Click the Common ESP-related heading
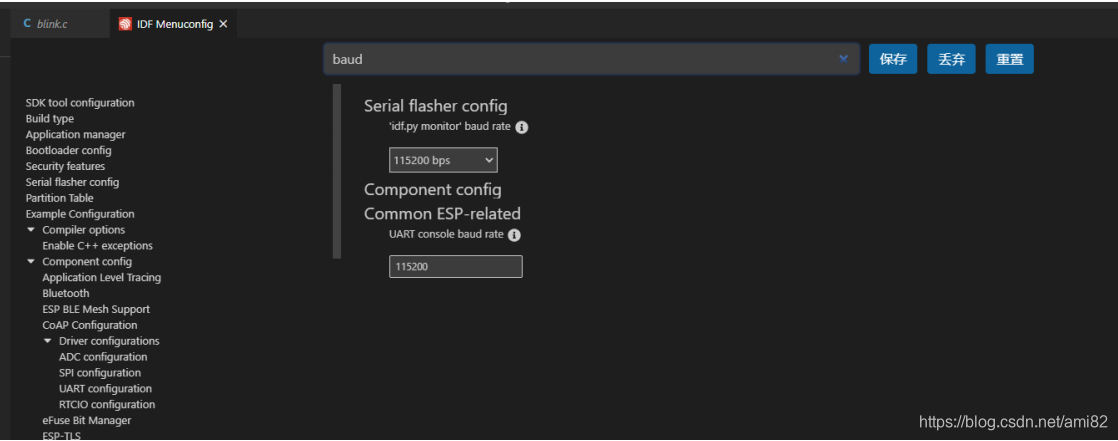This screenshot has width=1118, height=441. (442, 214)
